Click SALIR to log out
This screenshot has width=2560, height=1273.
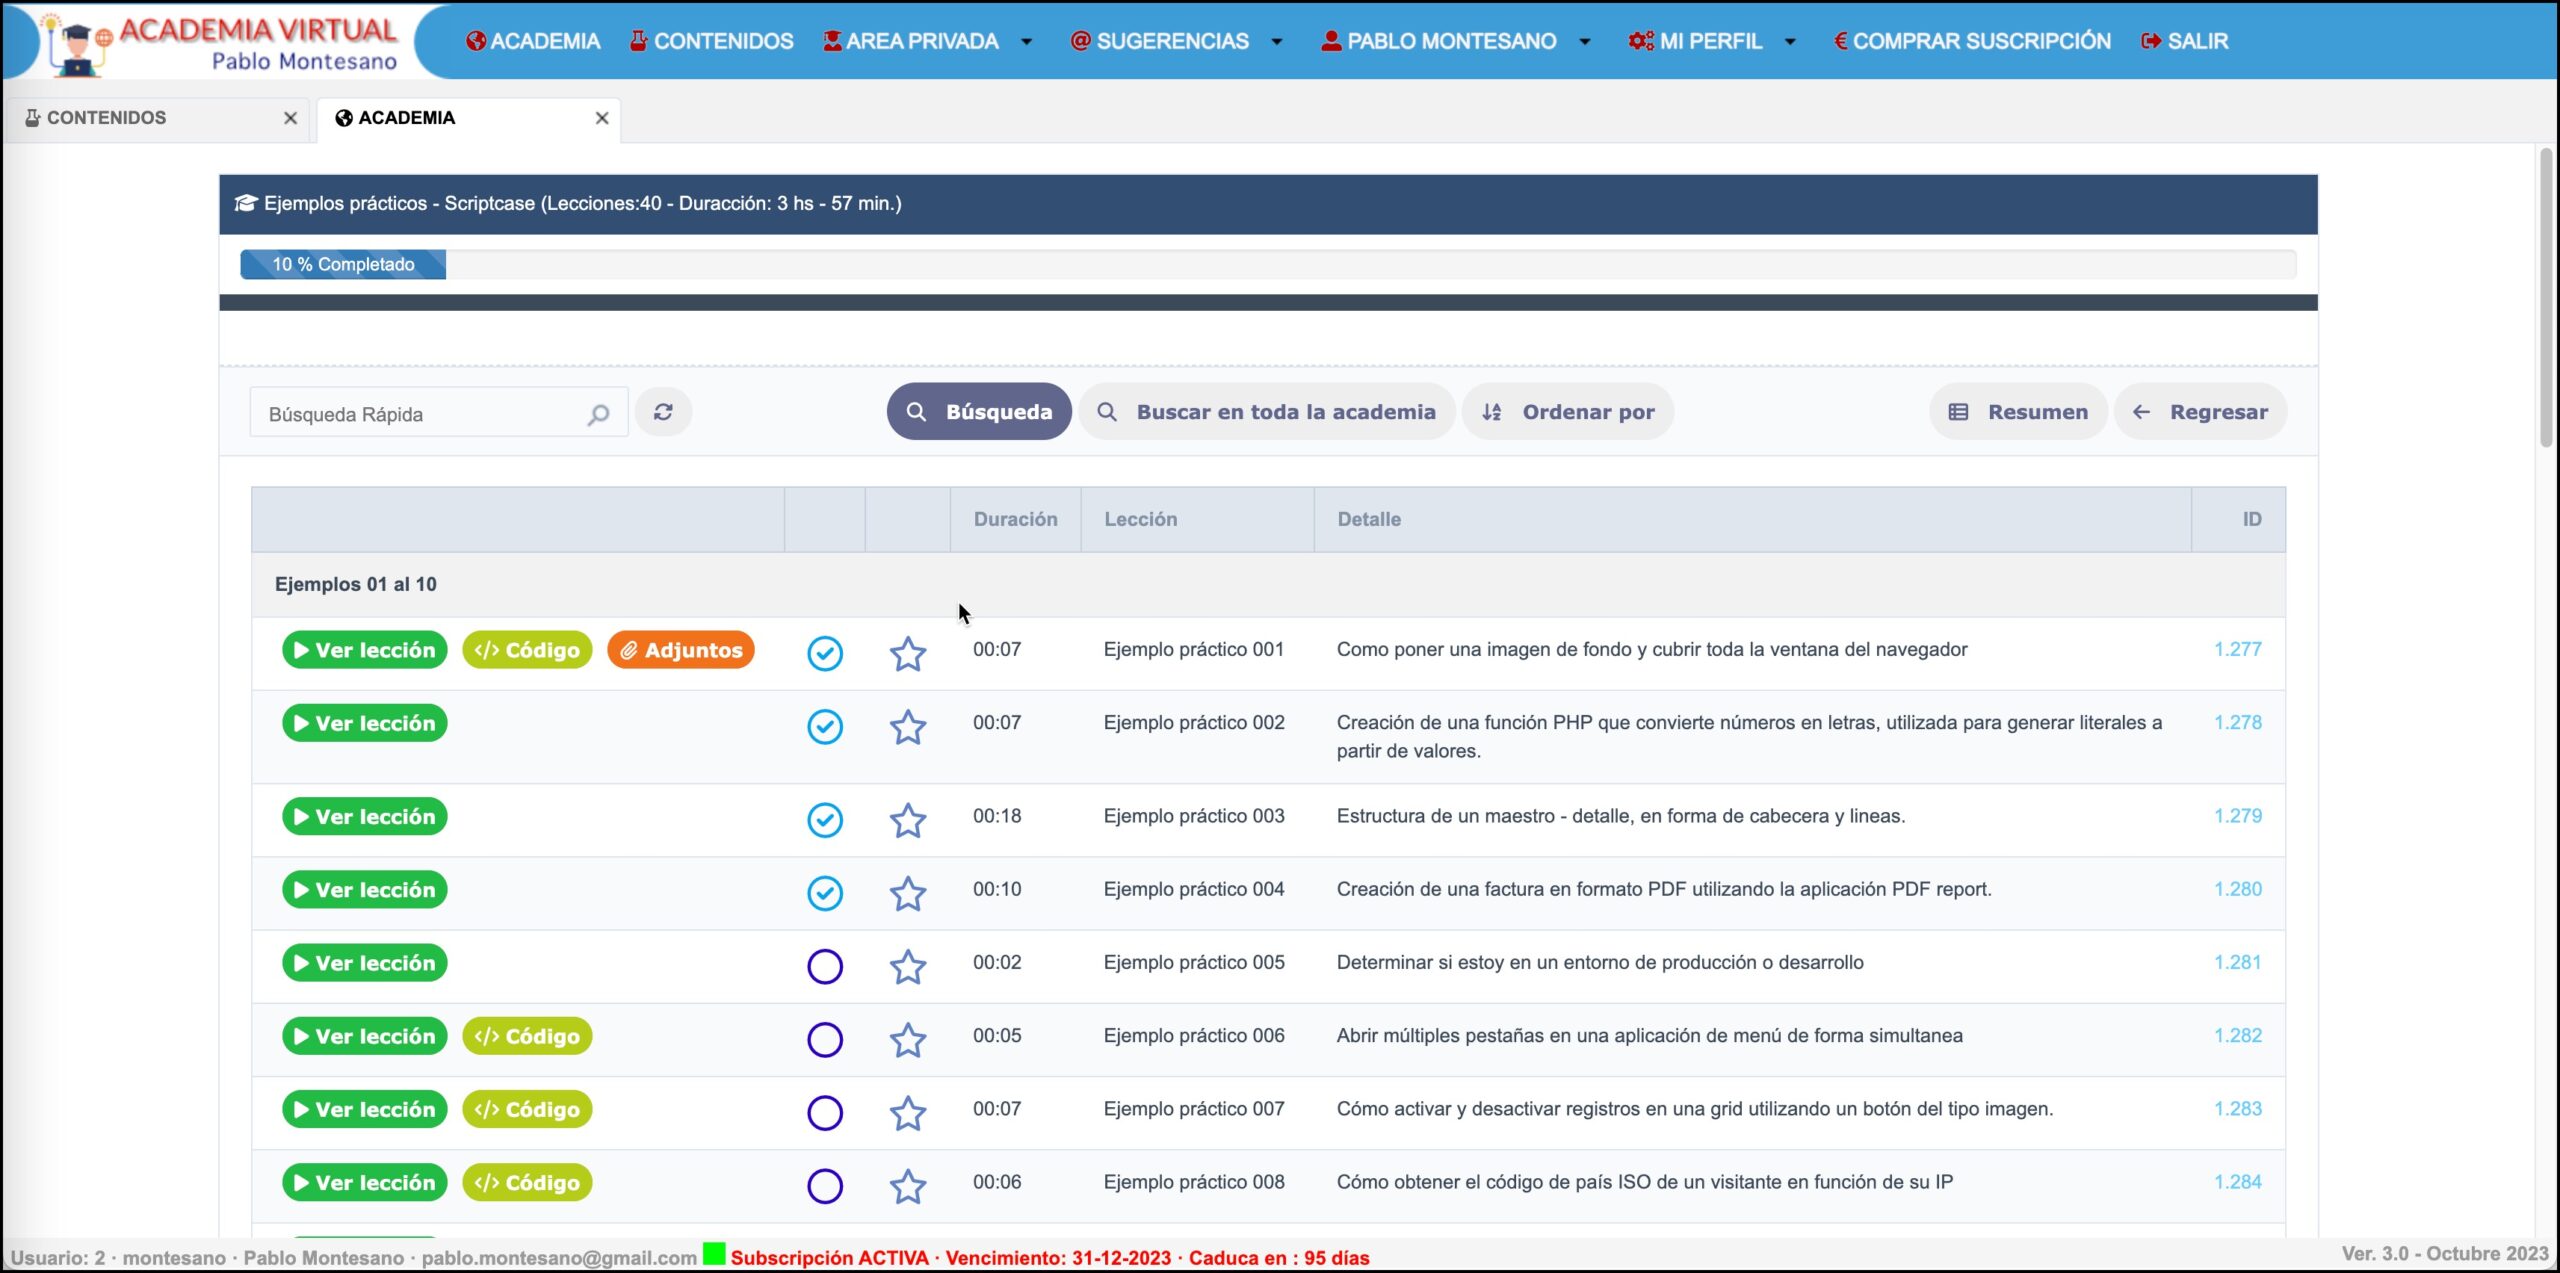2184,41
